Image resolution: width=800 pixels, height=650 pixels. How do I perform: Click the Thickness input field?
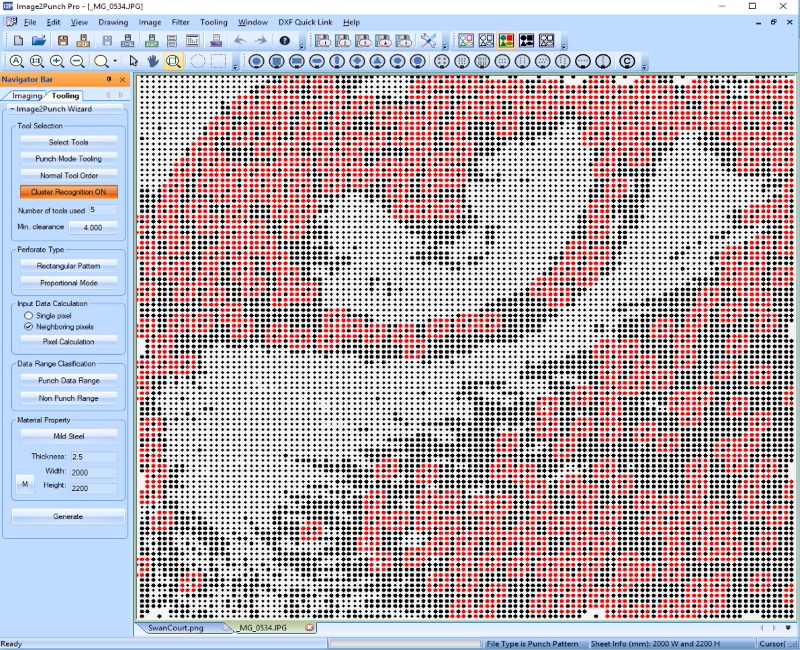[94, 457]
